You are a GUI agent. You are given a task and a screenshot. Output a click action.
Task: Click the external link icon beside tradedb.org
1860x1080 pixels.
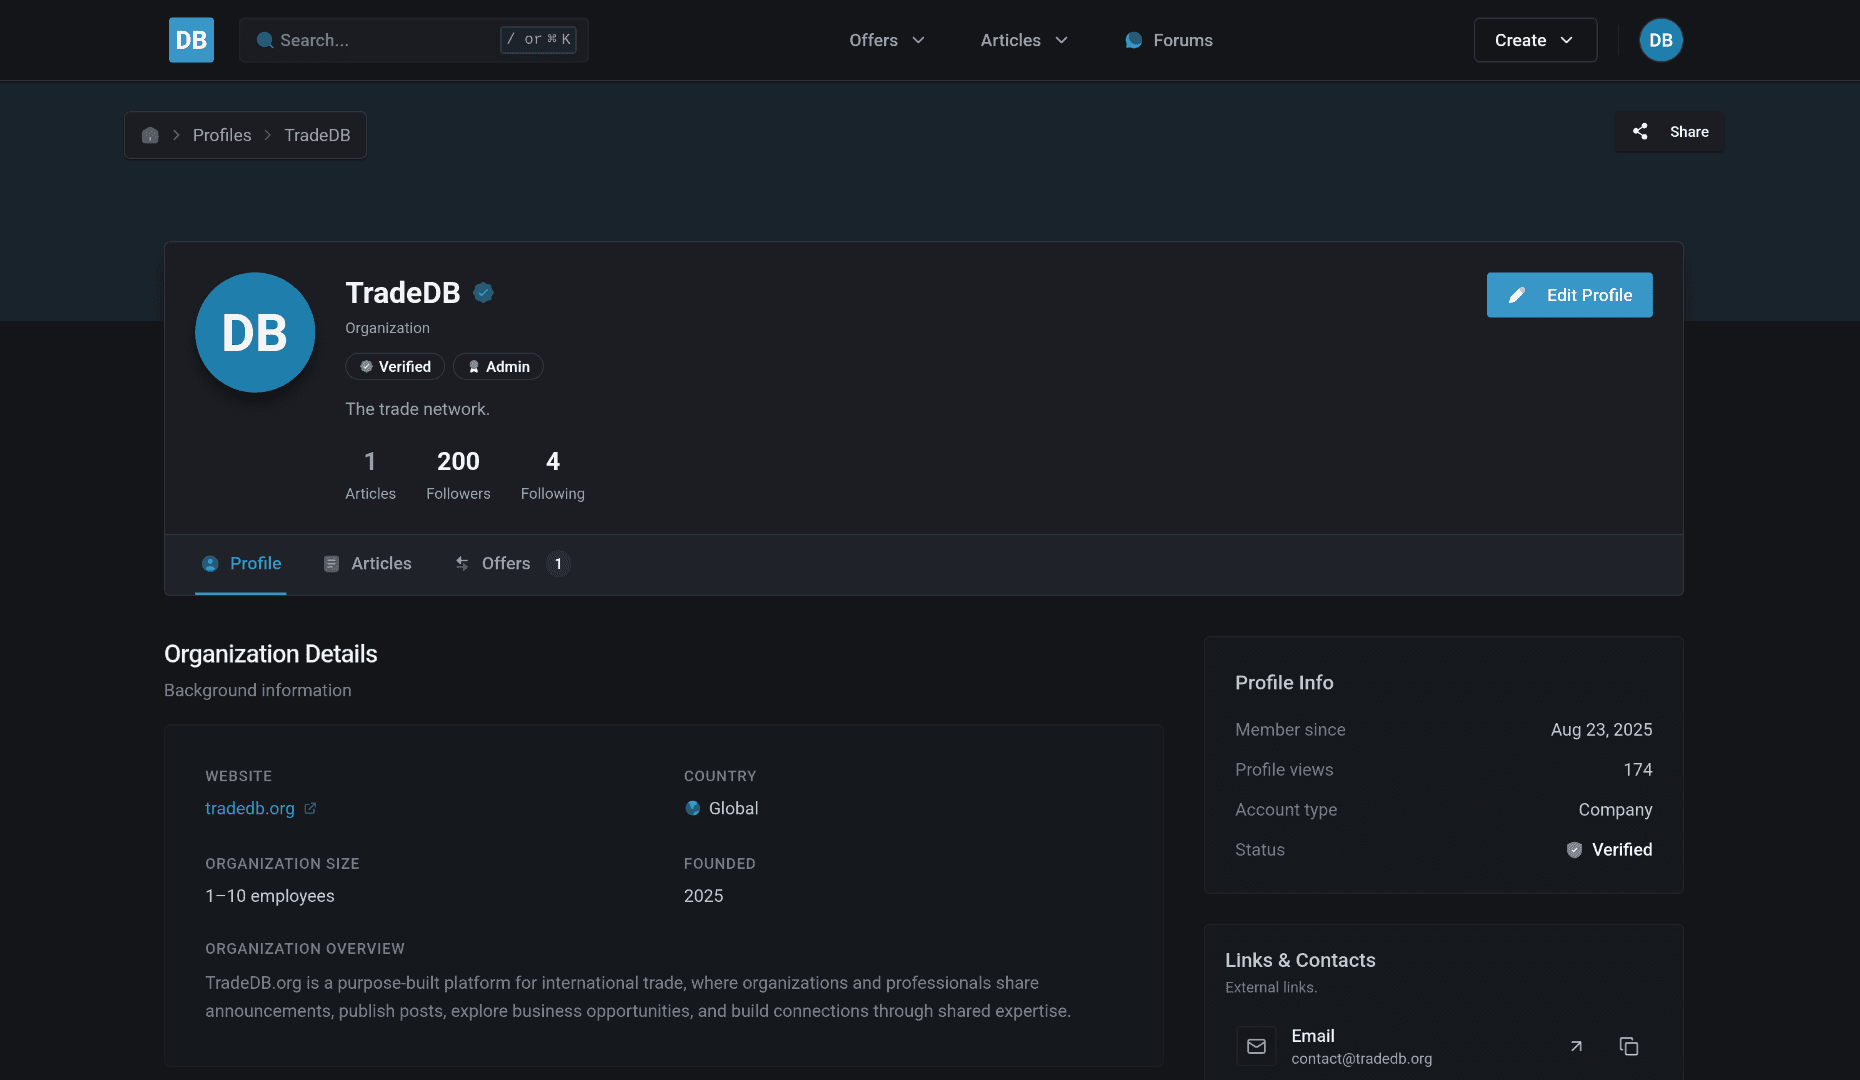pyautogui.click(x=310, y=808)
